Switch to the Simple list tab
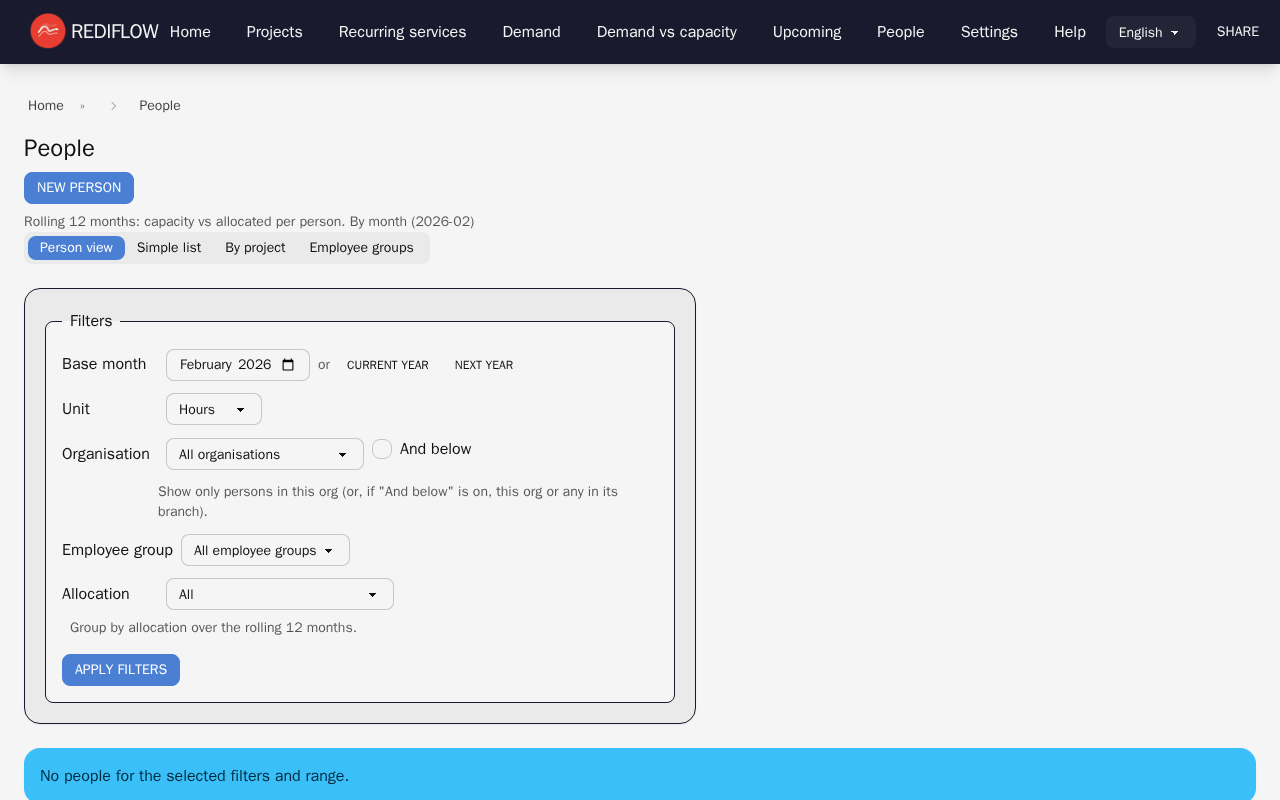The height and width of the screenshot is (800, 1280). click(169, 248)
